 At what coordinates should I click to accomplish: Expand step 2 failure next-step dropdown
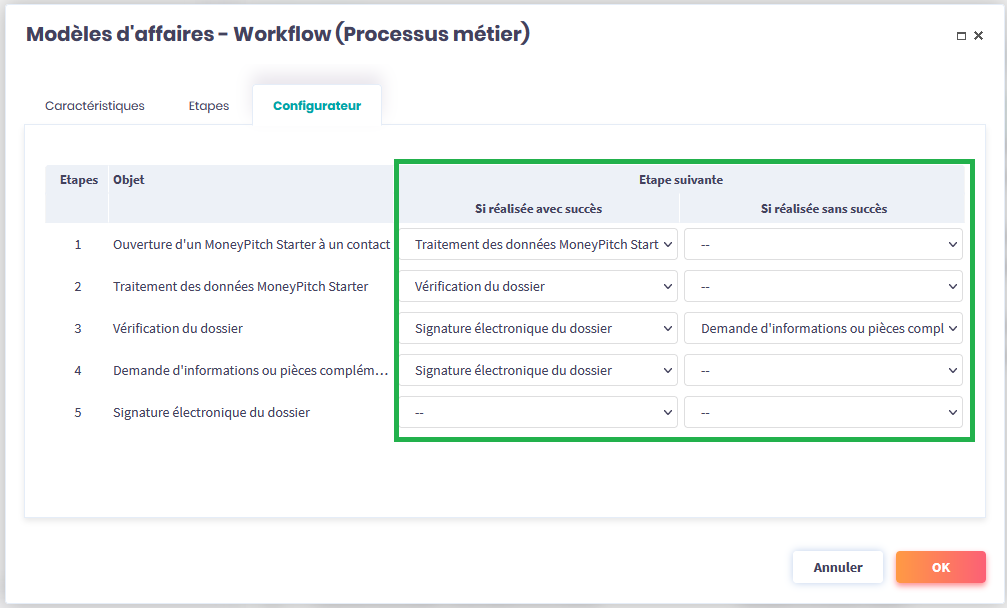(823, 286)
